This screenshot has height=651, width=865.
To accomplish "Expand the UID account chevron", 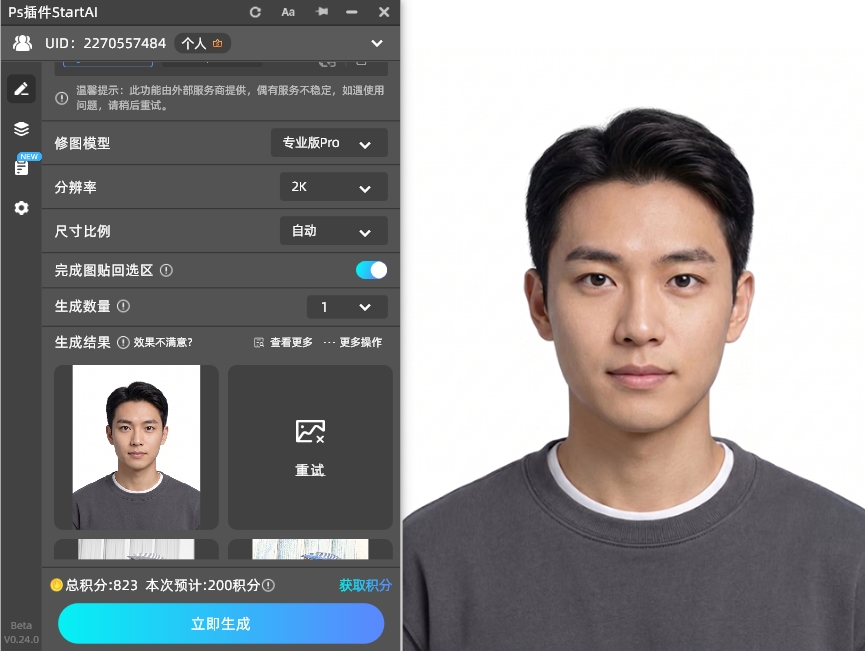I will (x=377, y=43).
